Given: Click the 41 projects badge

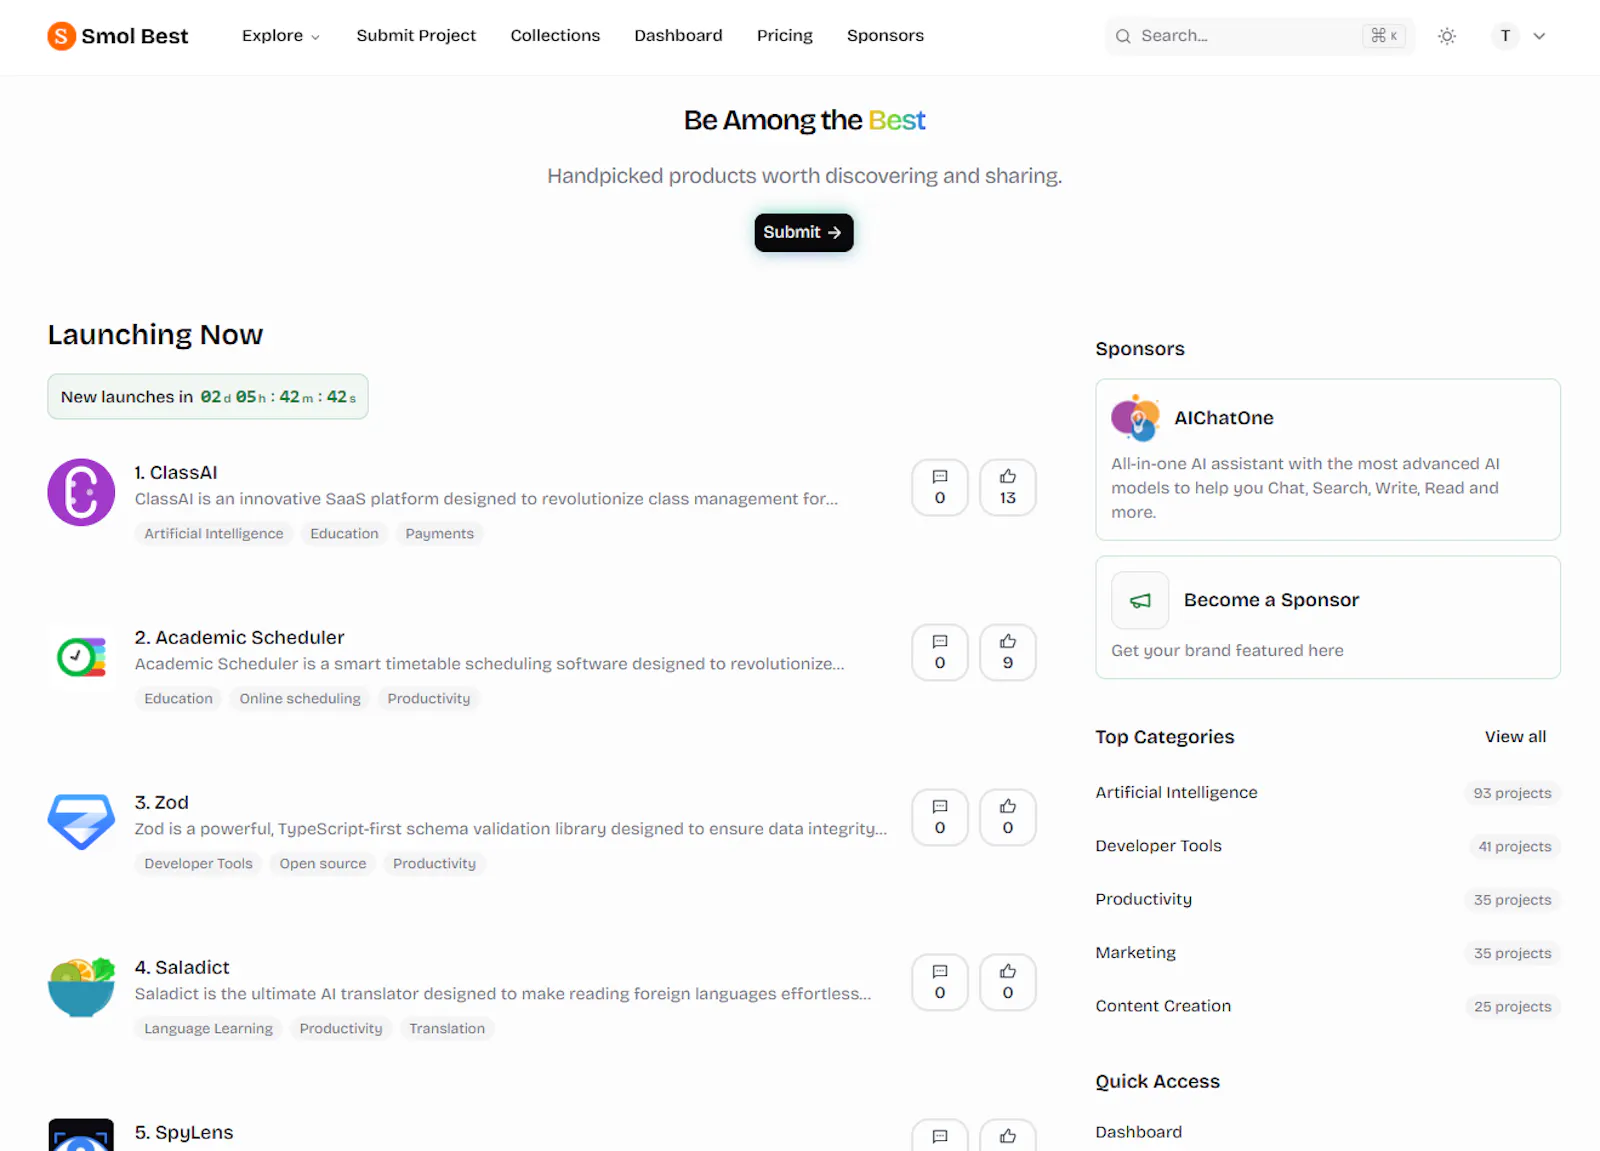Looking at the screenshot, I should tap(1515, 846).
